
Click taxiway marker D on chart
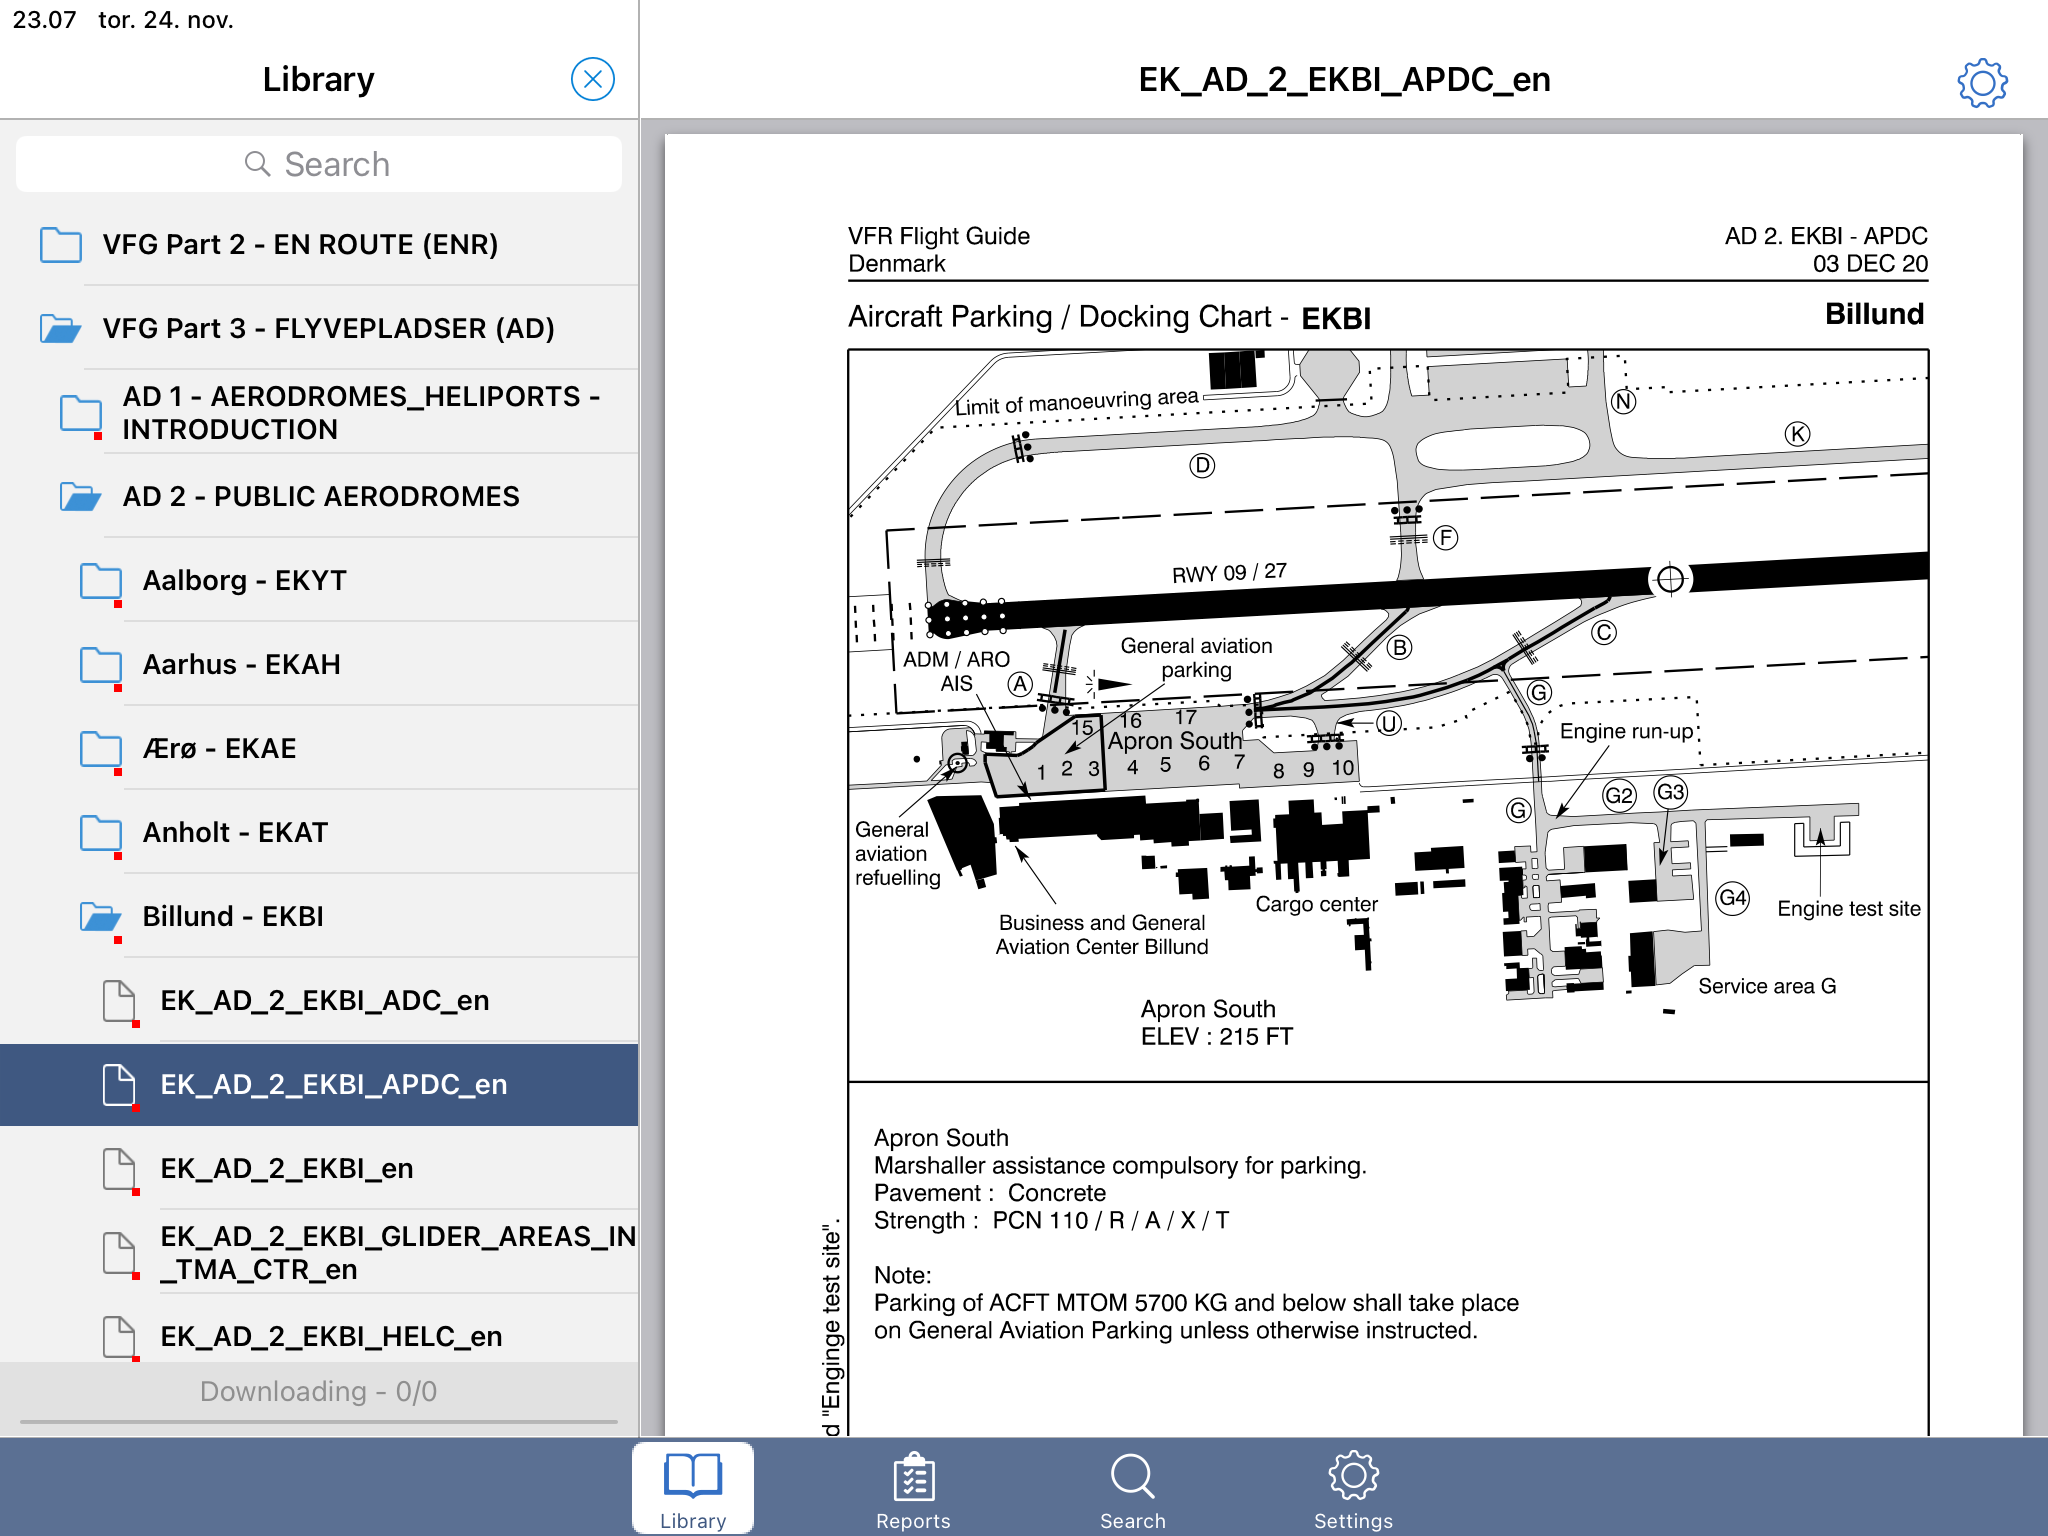coord(1202,465)
